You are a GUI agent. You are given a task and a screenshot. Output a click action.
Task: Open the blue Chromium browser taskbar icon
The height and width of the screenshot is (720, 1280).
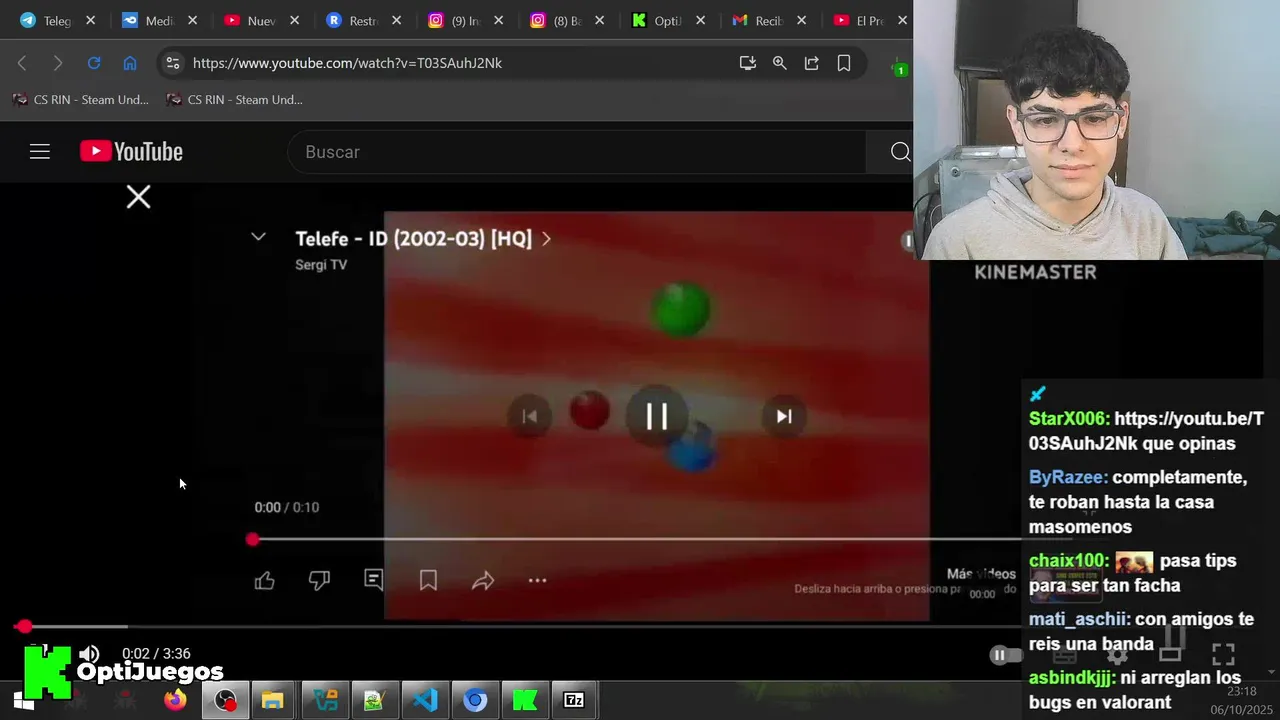point(475,700)
